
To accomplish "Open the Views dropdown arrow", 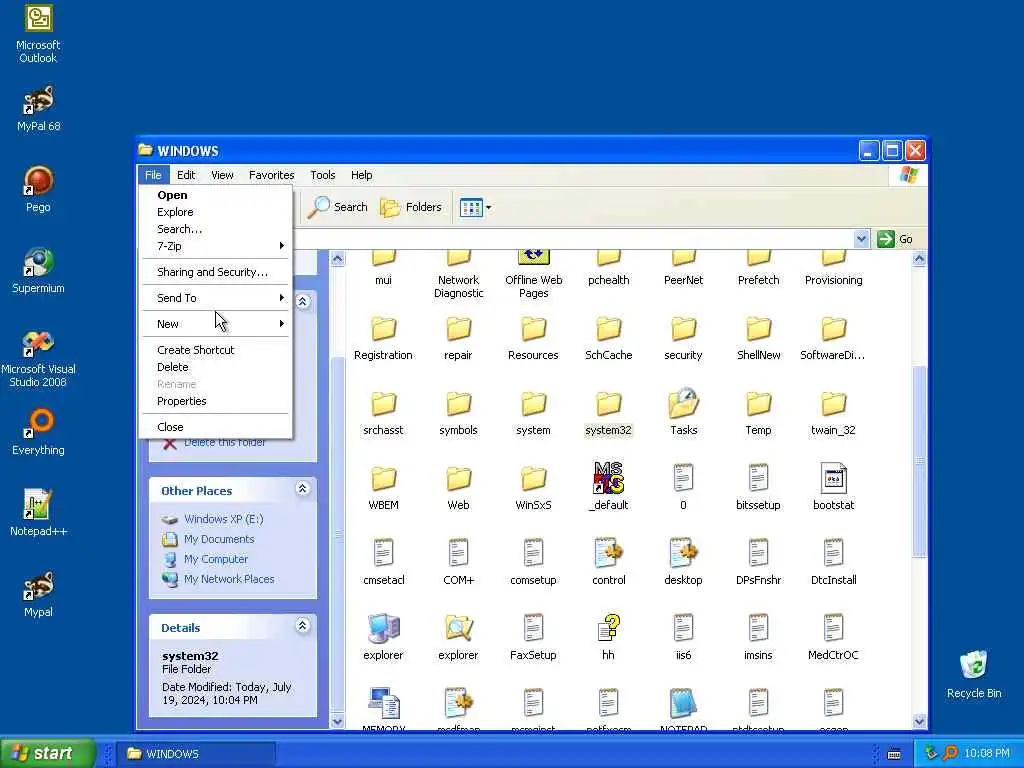I will coord(488,208).
